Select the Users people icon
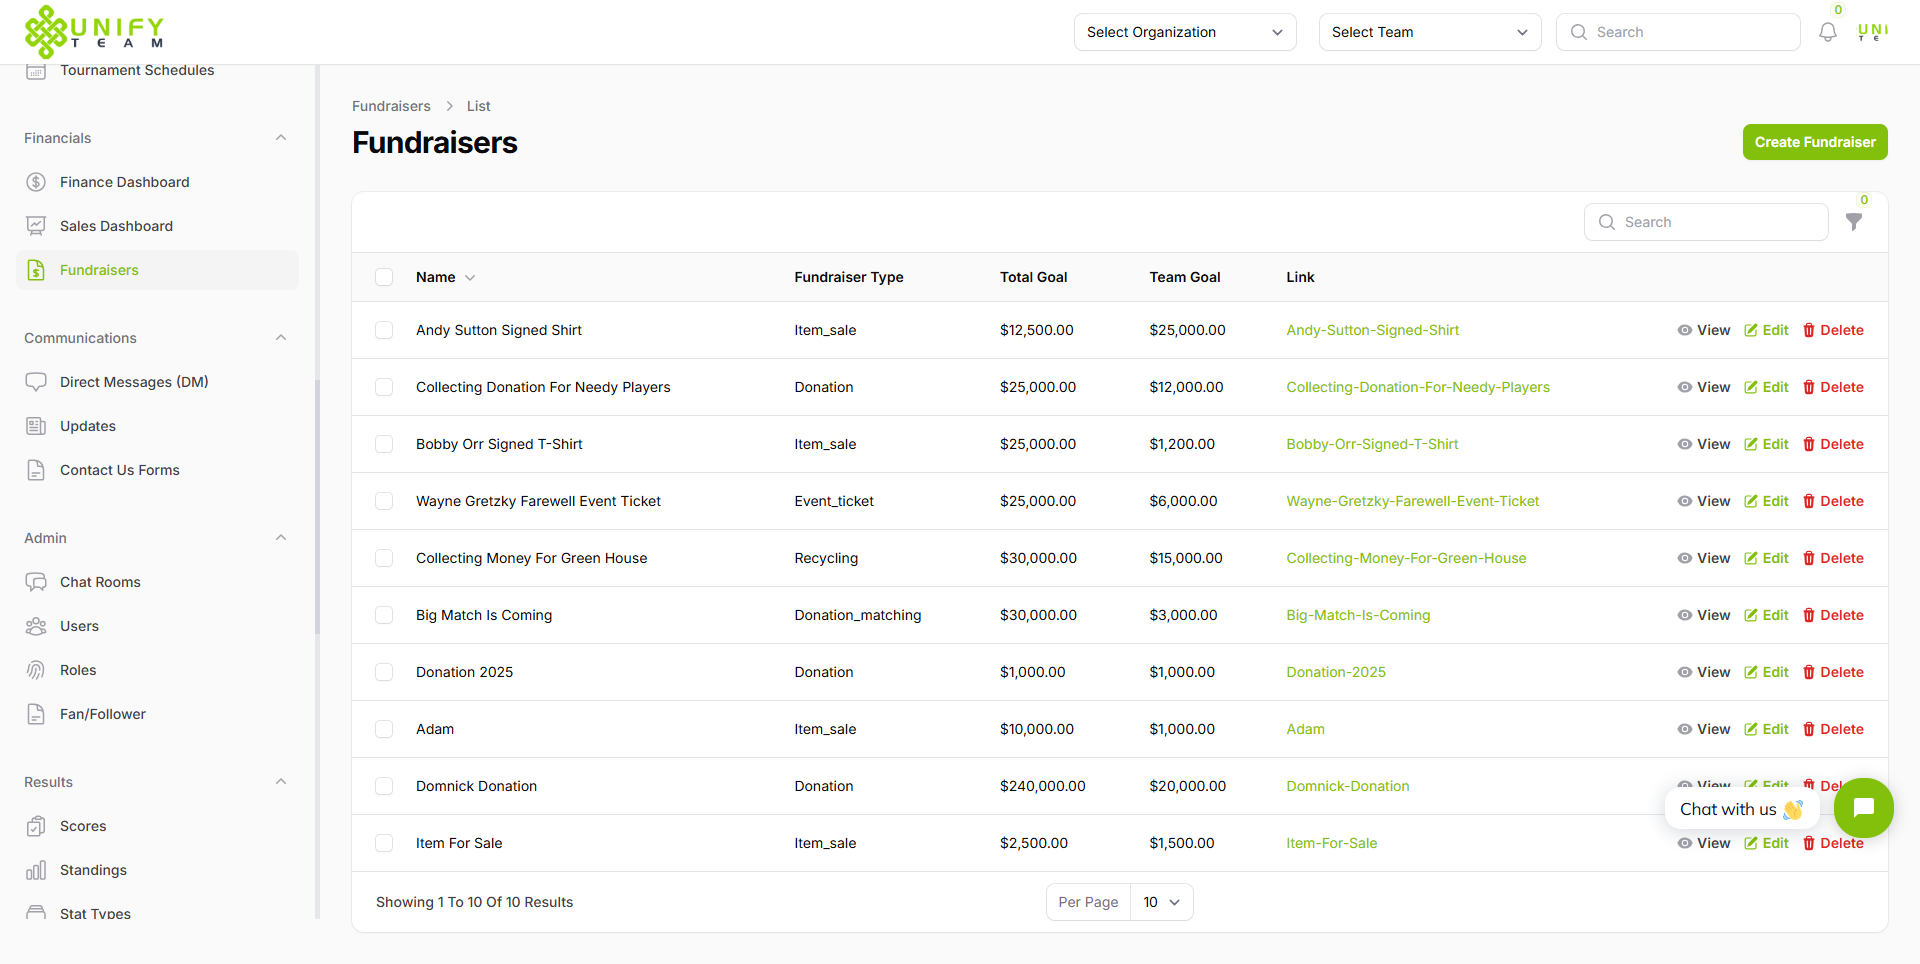Image resolution: width=1920 pixels, height=964 pixels. click(x=36, y=625)
